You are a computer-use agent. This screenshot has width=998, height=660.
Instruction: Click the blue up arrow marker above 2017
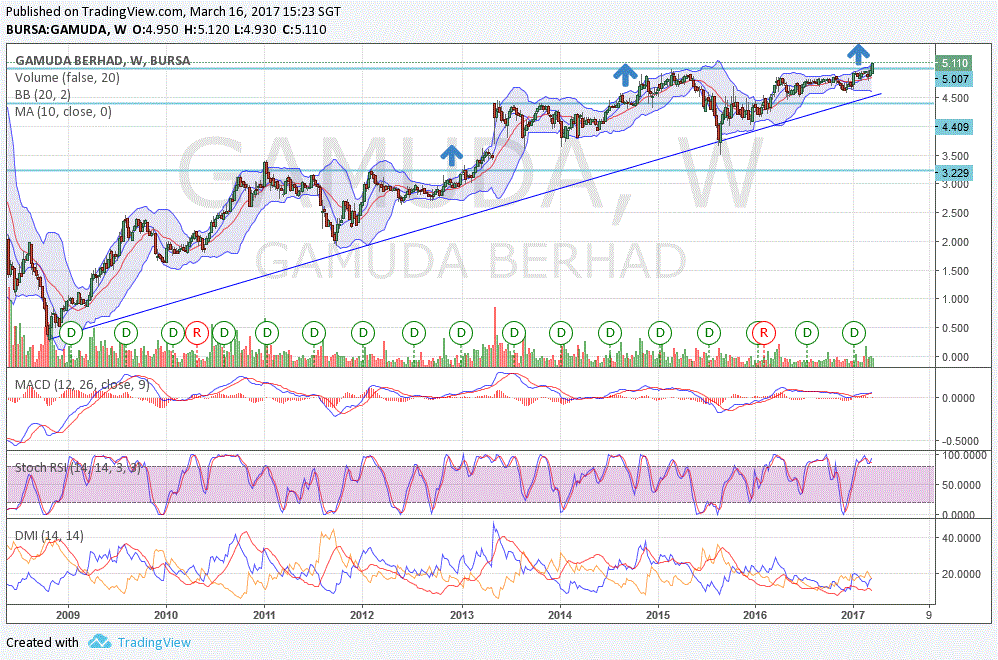pyautogui.click(x=858, y=52)
